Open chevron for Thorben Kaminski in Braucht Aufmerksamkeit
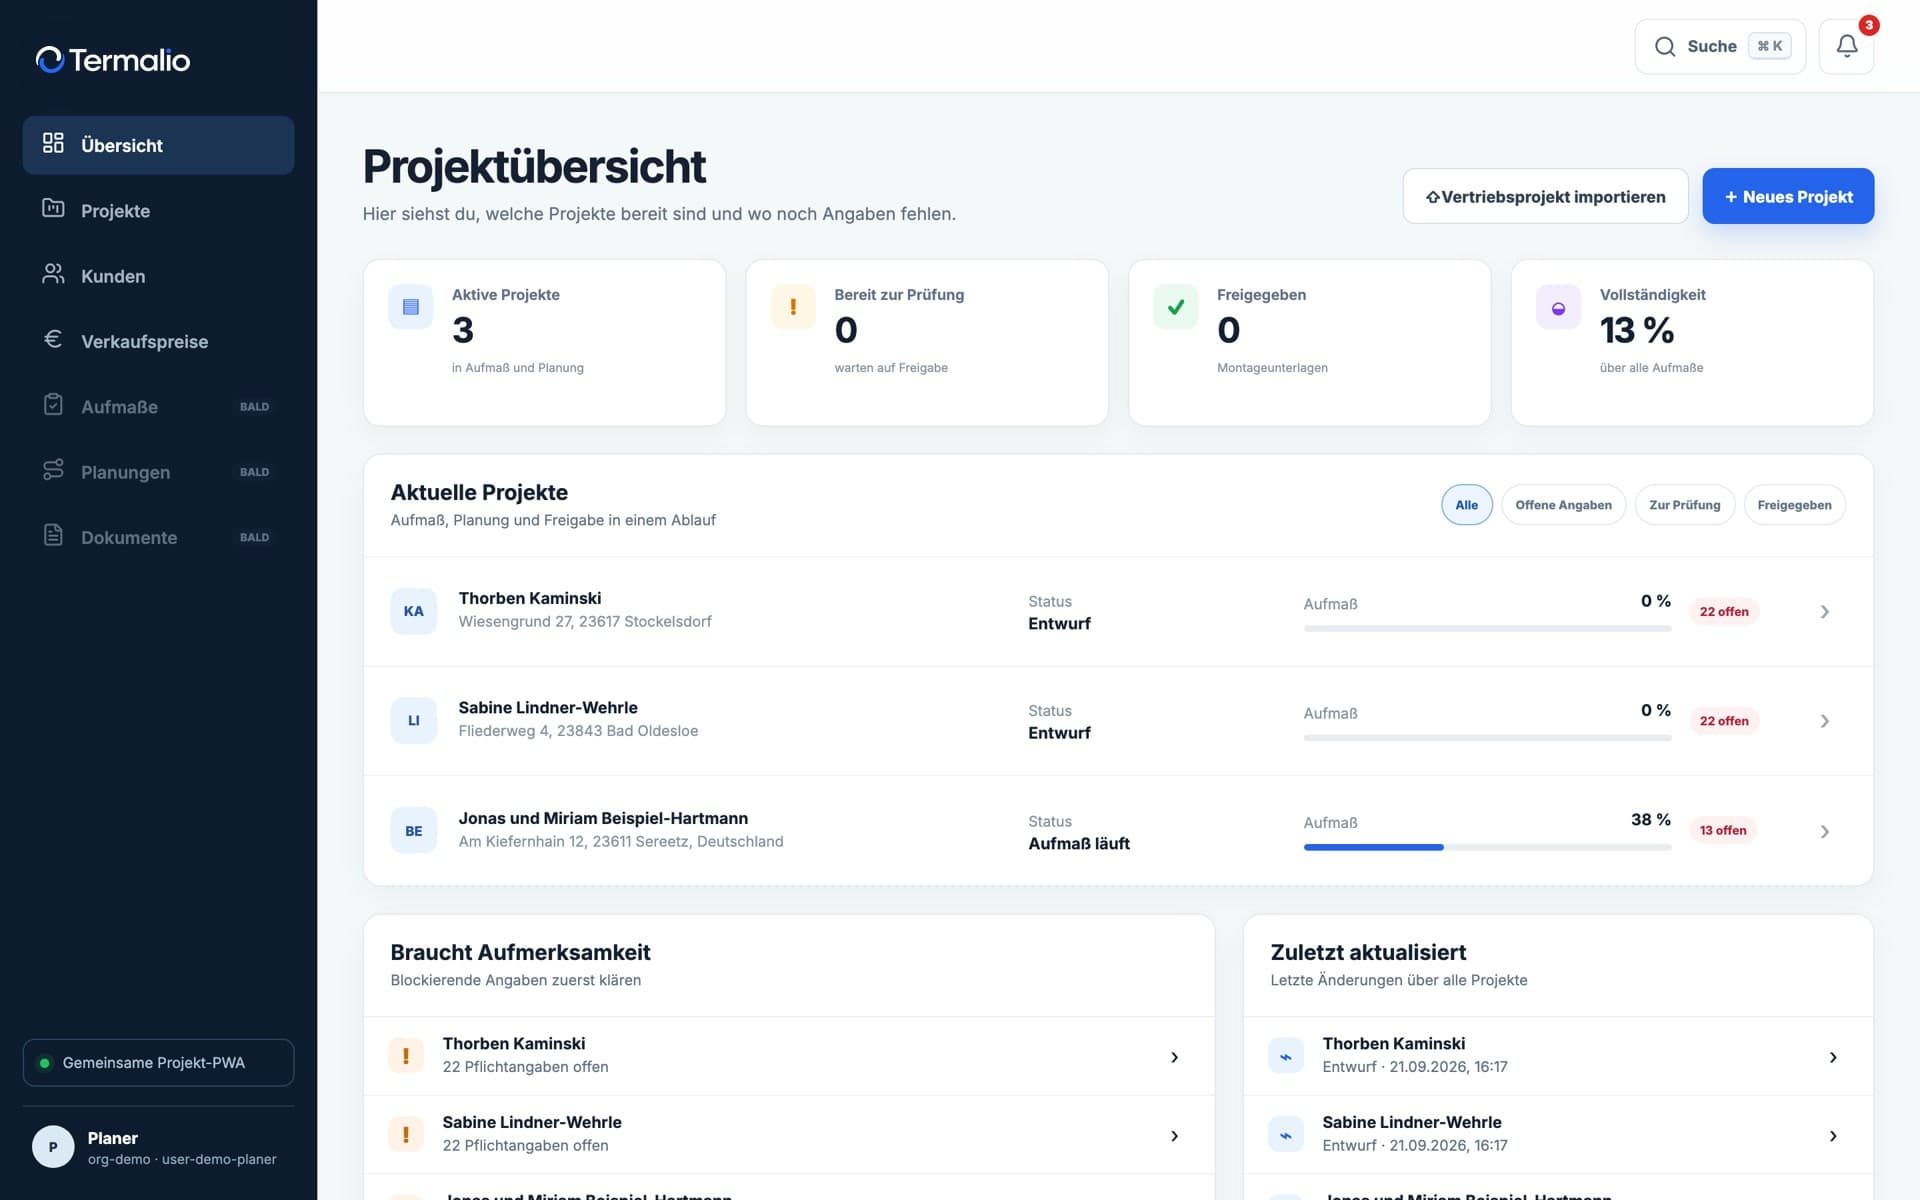 [x=1174, y=1057]
